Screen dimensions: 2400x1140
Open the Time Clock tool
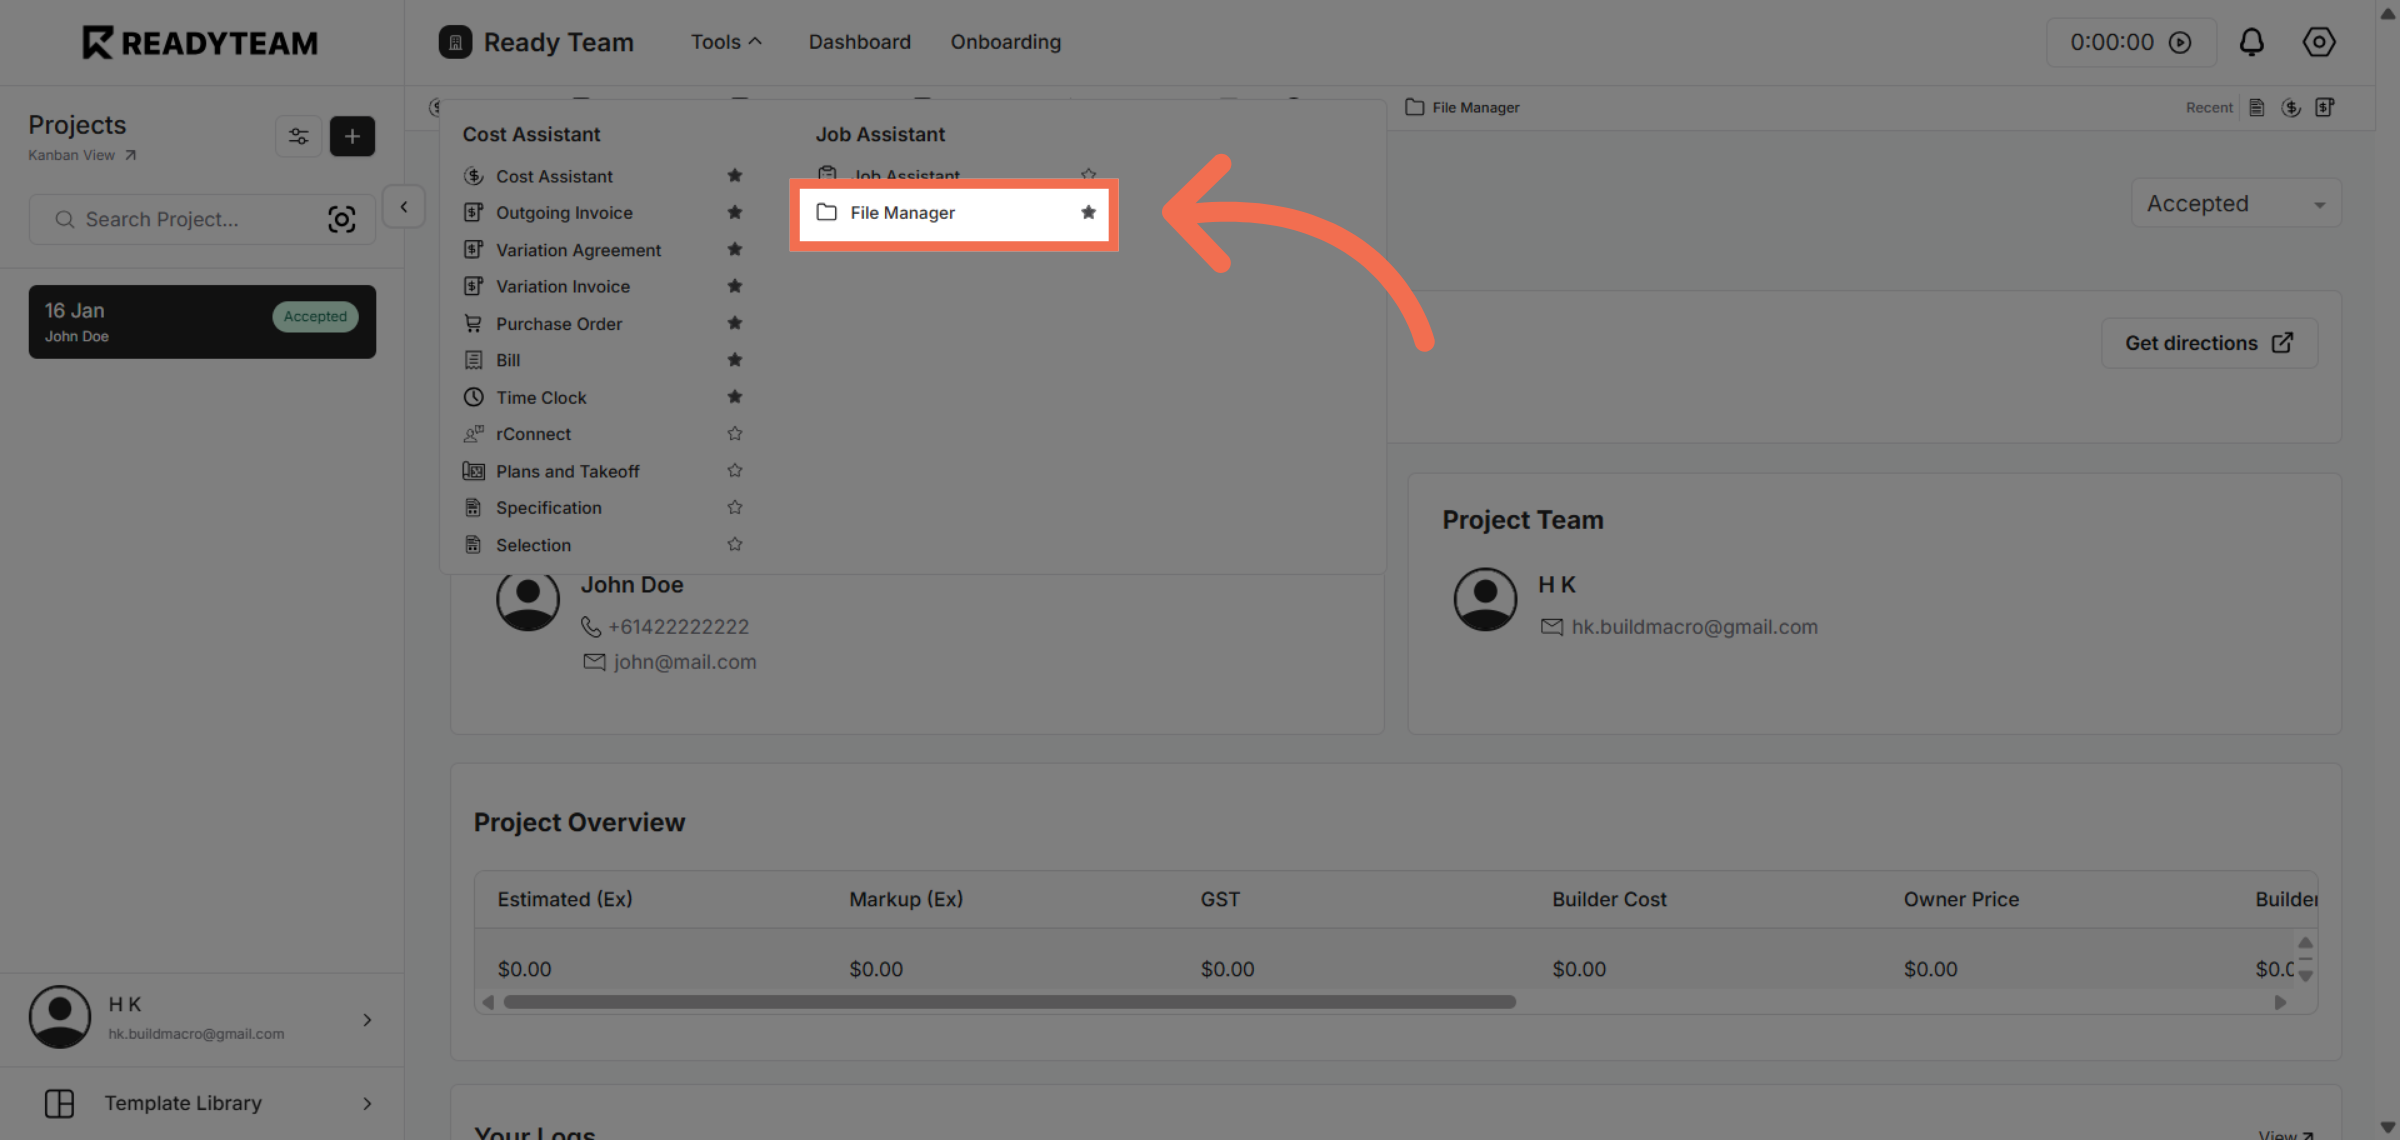click(x=541, y=397)
